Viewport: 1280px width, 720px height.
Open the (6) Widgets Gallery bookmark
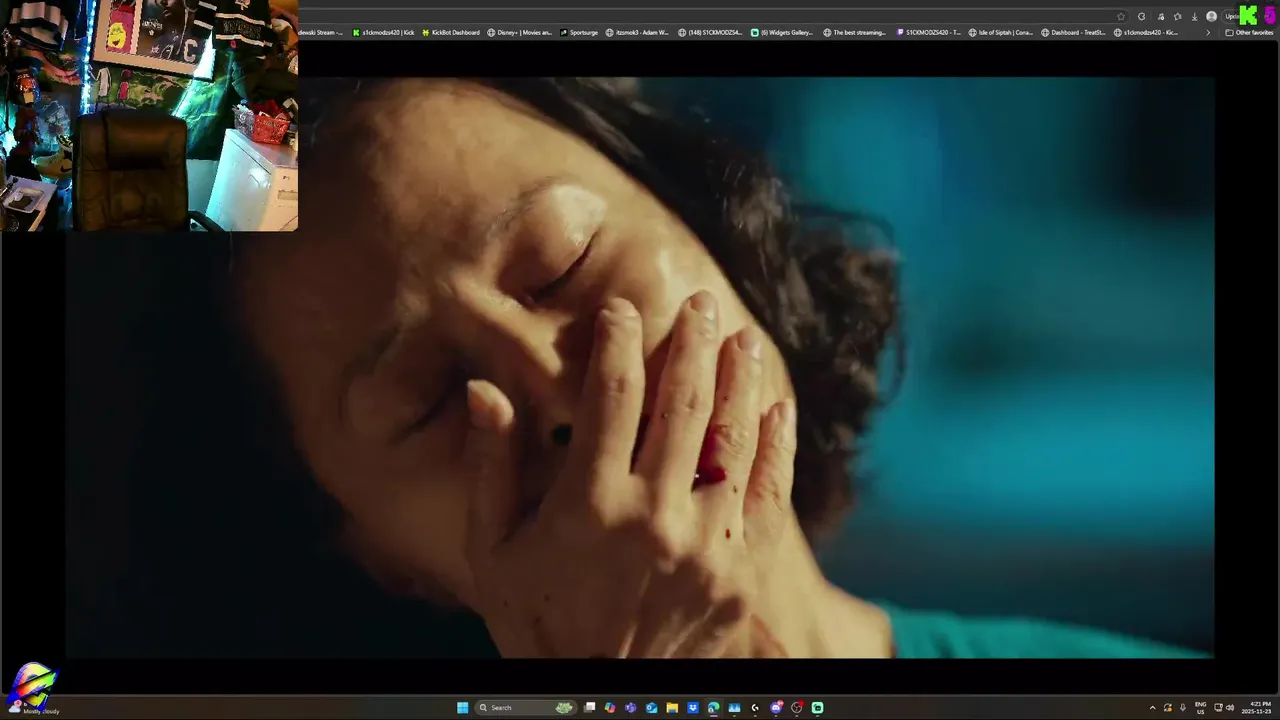pos(782,32)
